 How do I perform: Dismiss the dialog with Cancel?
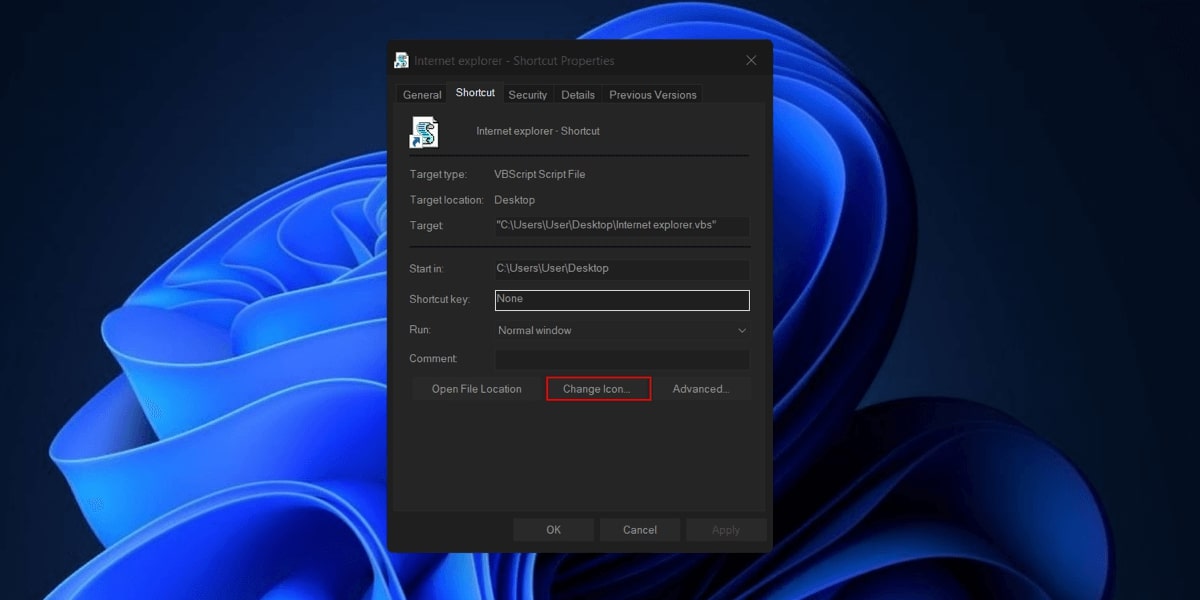pos(639,529)
